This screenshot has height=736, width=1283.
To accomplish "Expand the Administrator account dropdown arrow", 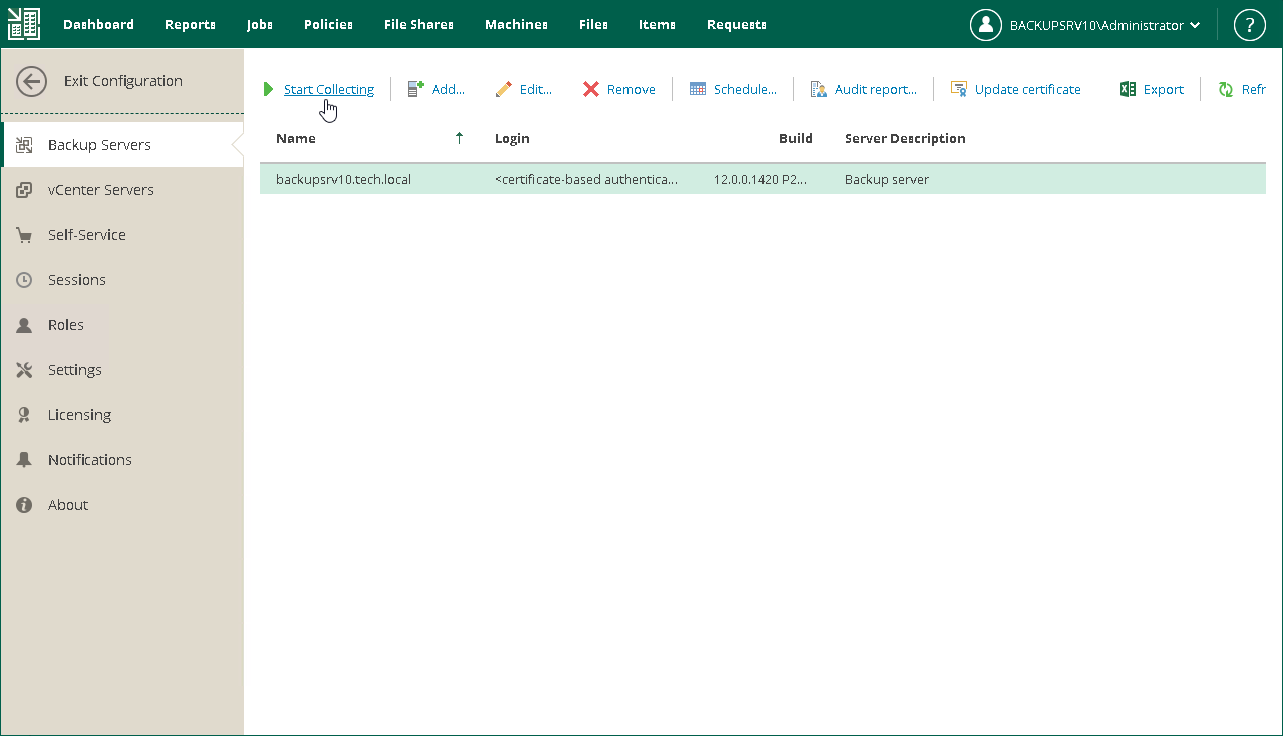I will point(1196,26).
